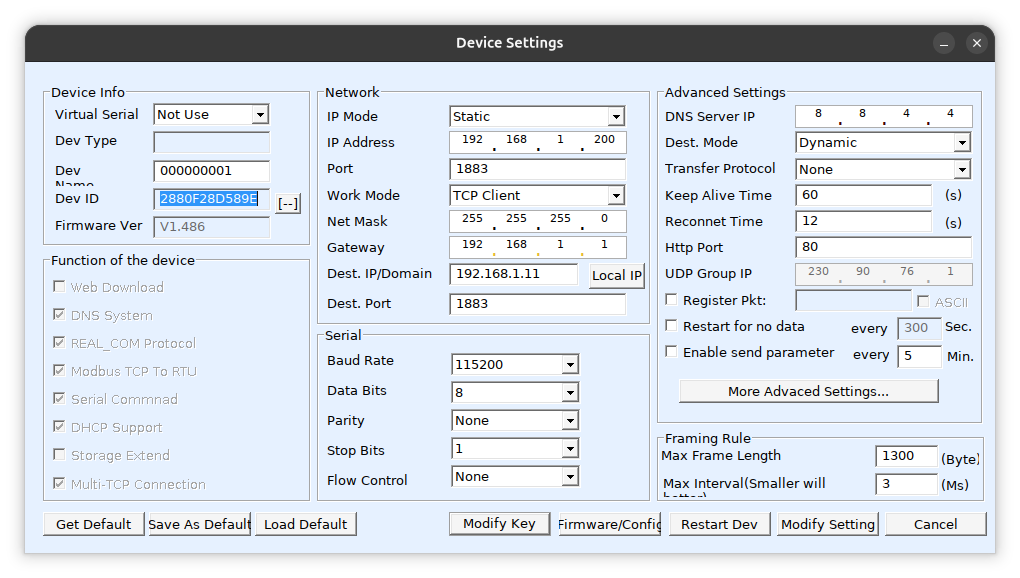Click the Gateway address field
Viewport: 1020px width, 578px height.
537,247
